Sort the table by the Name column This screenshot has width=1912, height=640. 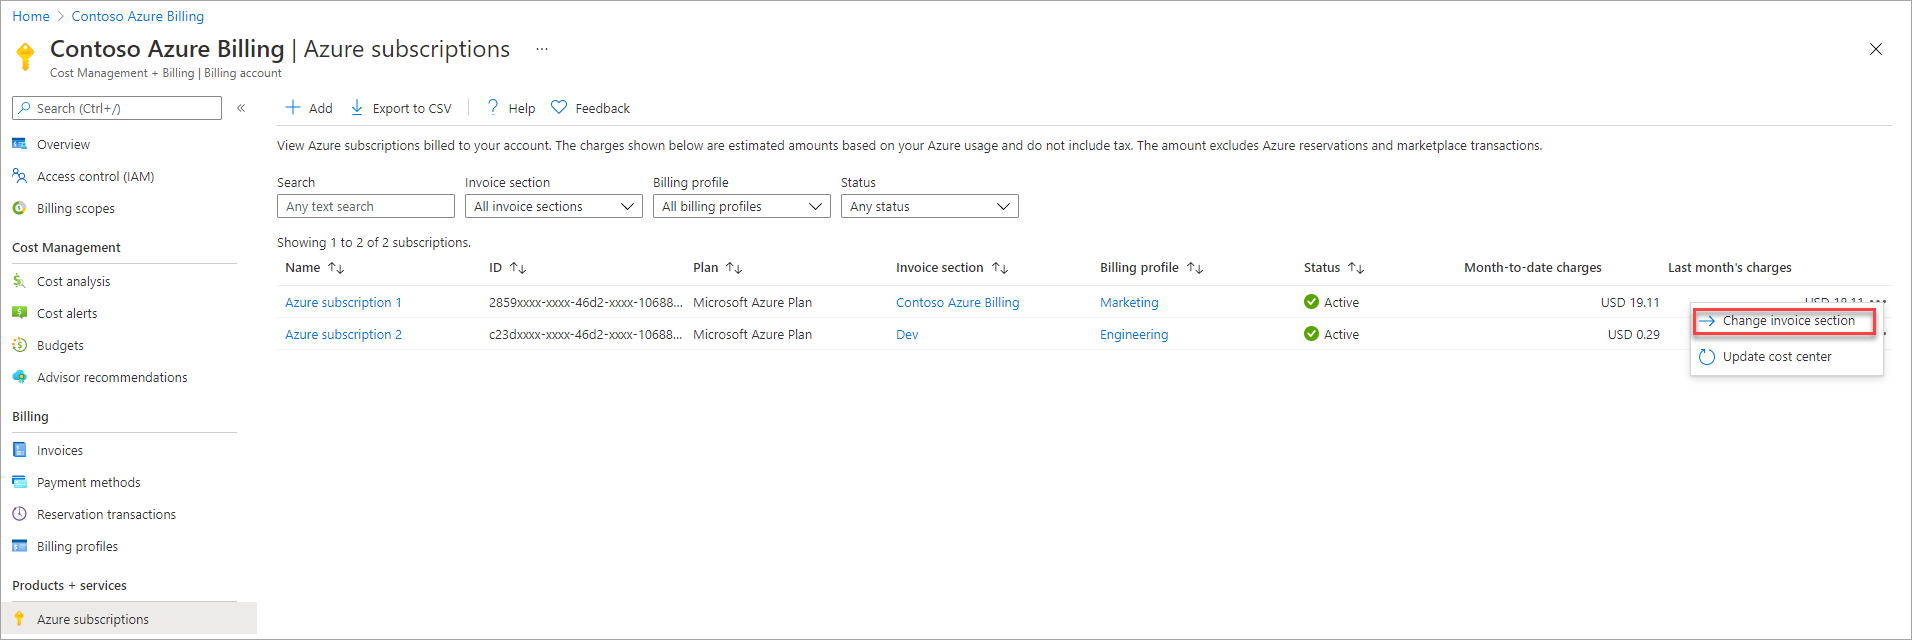336,268
